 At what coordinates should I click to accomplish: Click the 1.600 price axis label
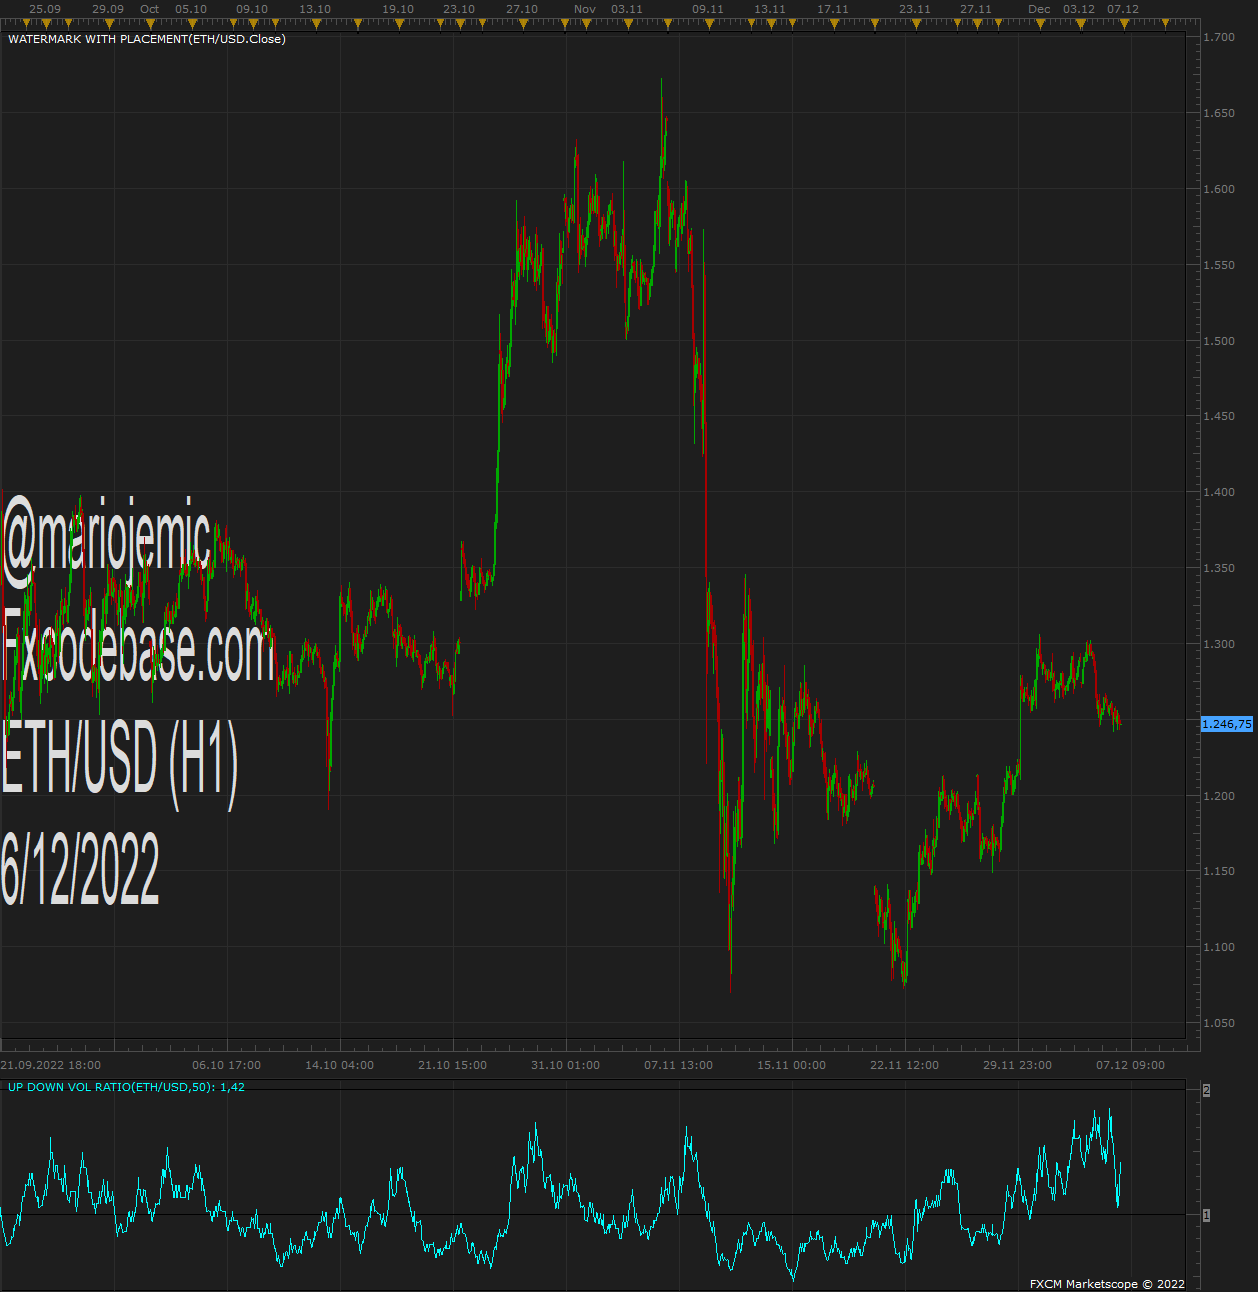tap(1219, 189)
